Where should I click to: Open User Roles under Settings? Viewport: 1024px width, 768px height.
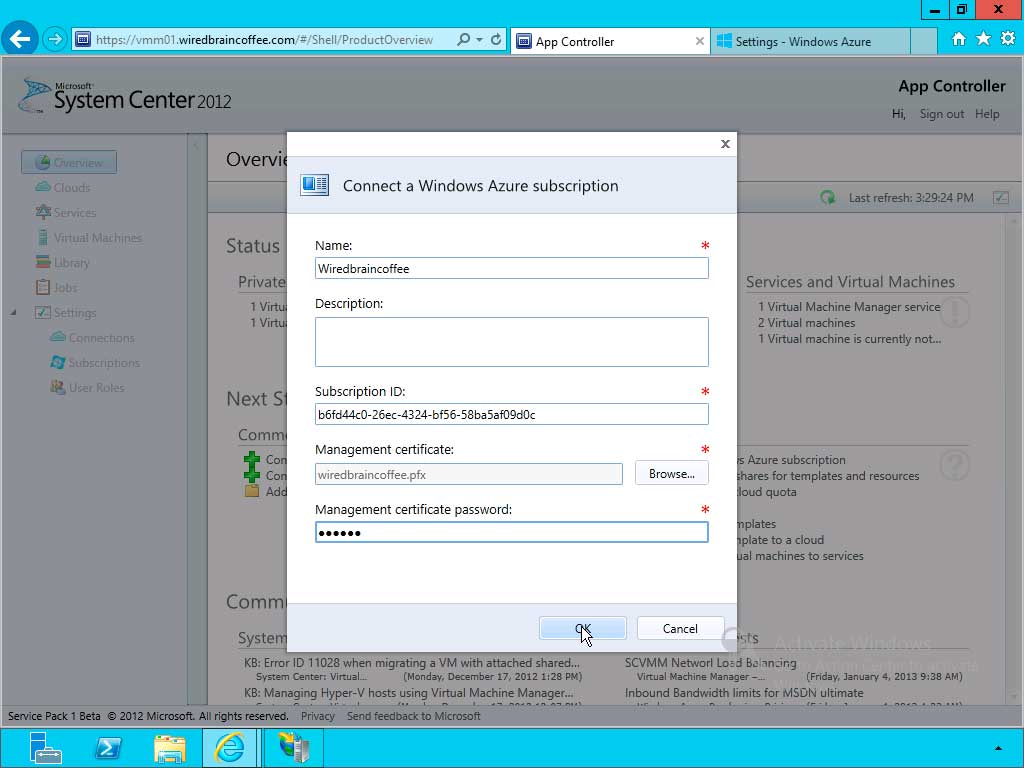click(x=87, y=387)
